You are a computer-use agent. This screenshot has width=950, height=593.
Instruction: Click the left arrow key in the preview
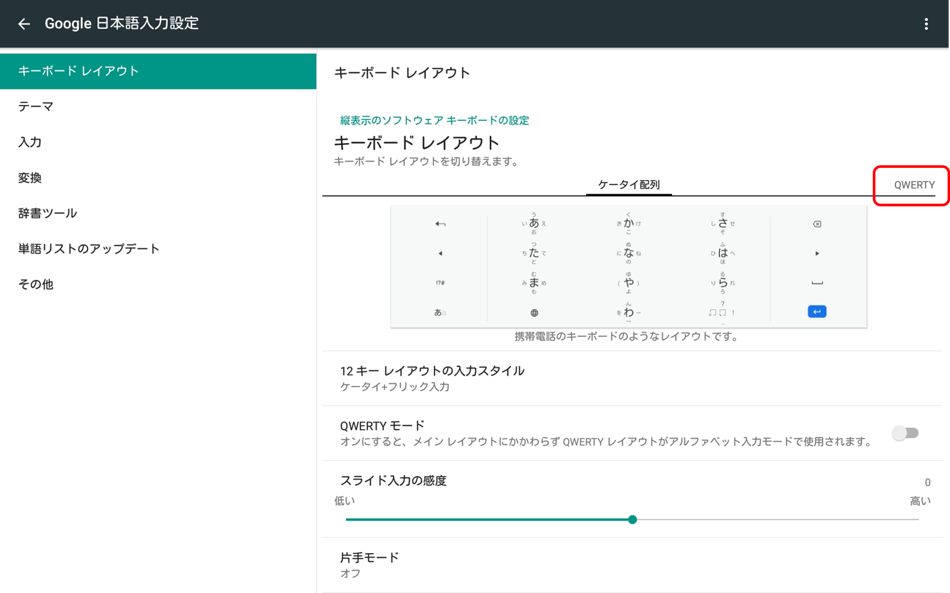click(x=440, y=253)
